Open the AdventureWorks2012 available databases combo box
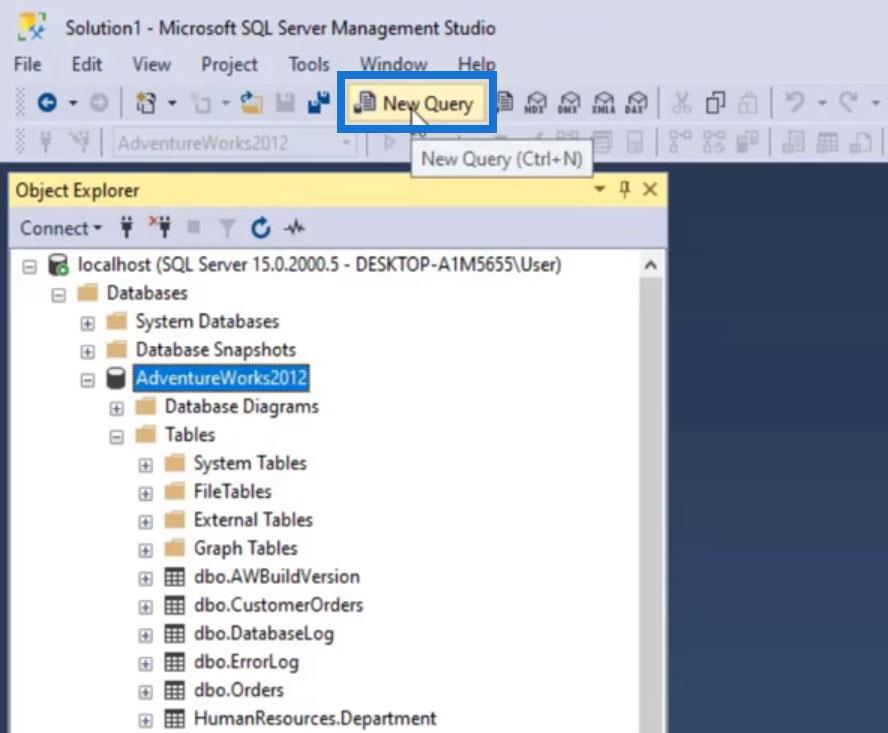 [x=234, y=143]
